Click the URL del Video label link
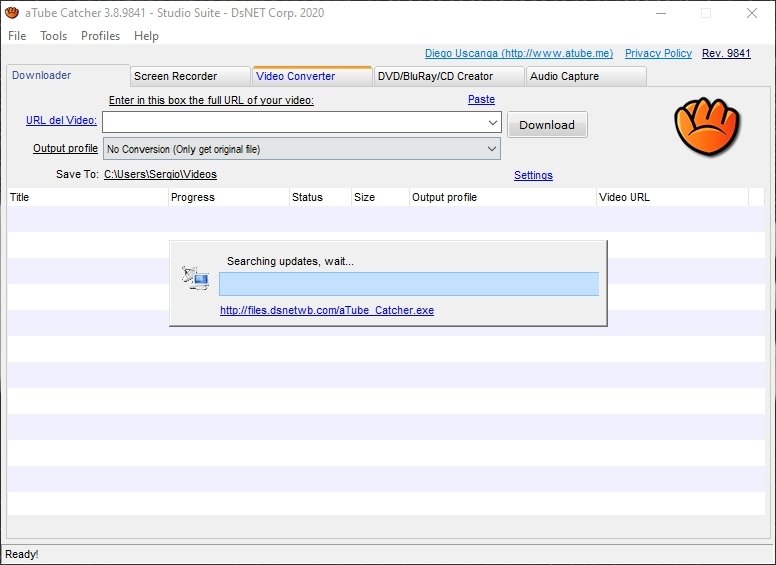The width and height of the screenshot is (776, 565). coord(61,120)
